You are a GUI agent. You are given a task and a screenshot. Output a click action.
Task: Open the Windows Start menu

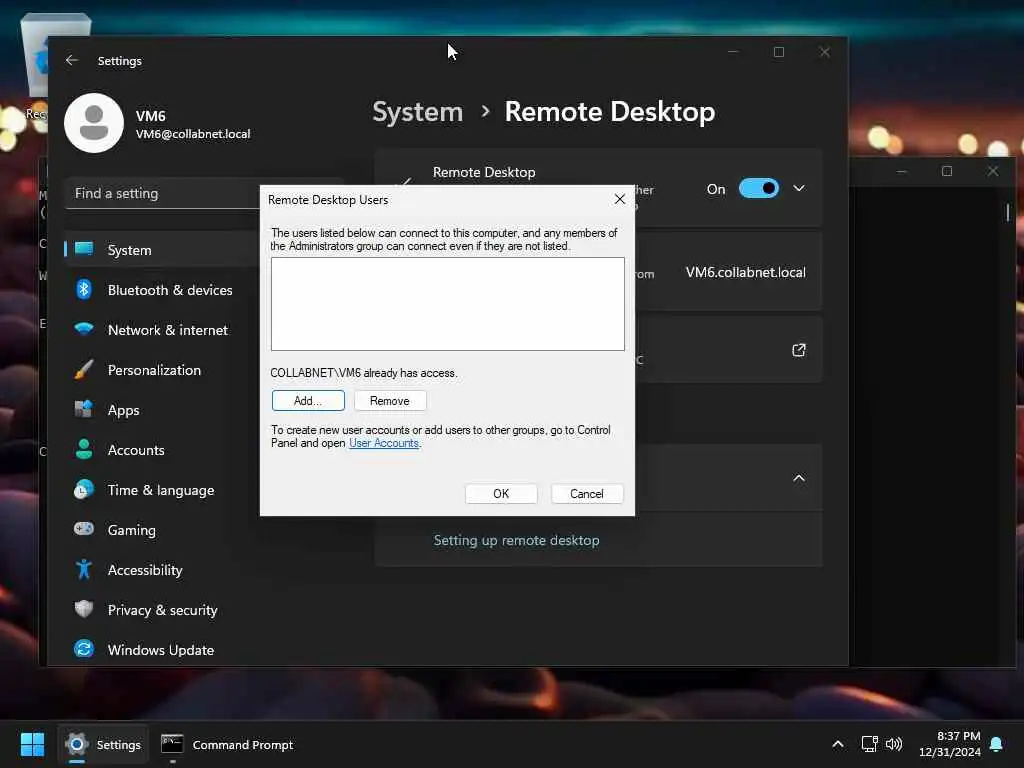coord(32,744)
